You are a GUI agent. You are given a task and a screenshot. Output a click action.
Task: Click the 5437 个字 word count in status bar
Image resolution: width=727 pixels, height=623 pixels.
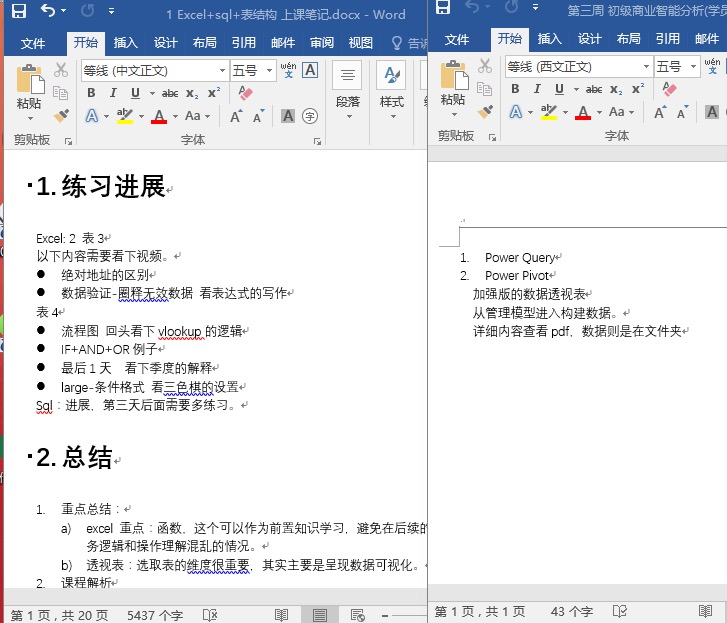155,614
